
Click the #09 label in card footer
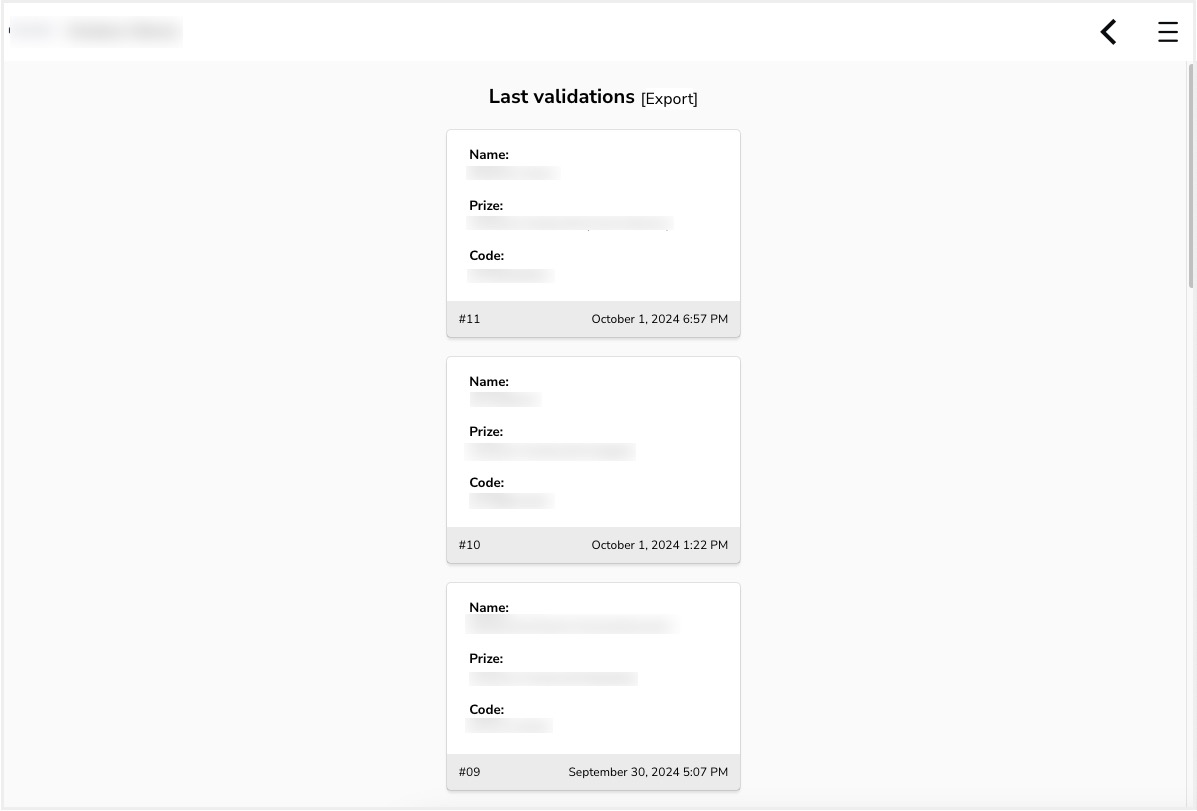pos(469,772)
